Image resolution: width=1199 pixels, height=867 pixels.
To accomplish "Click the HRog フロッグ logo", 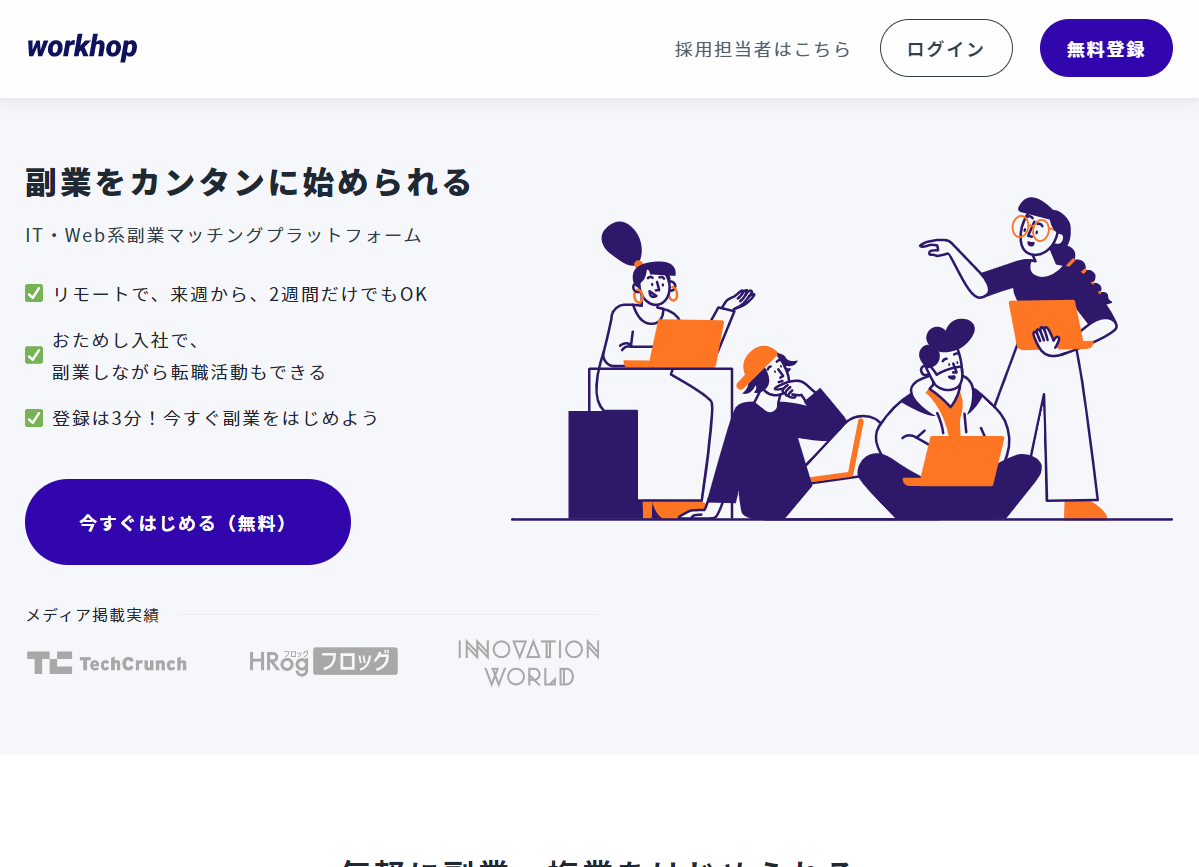I will tap(323, 661).
